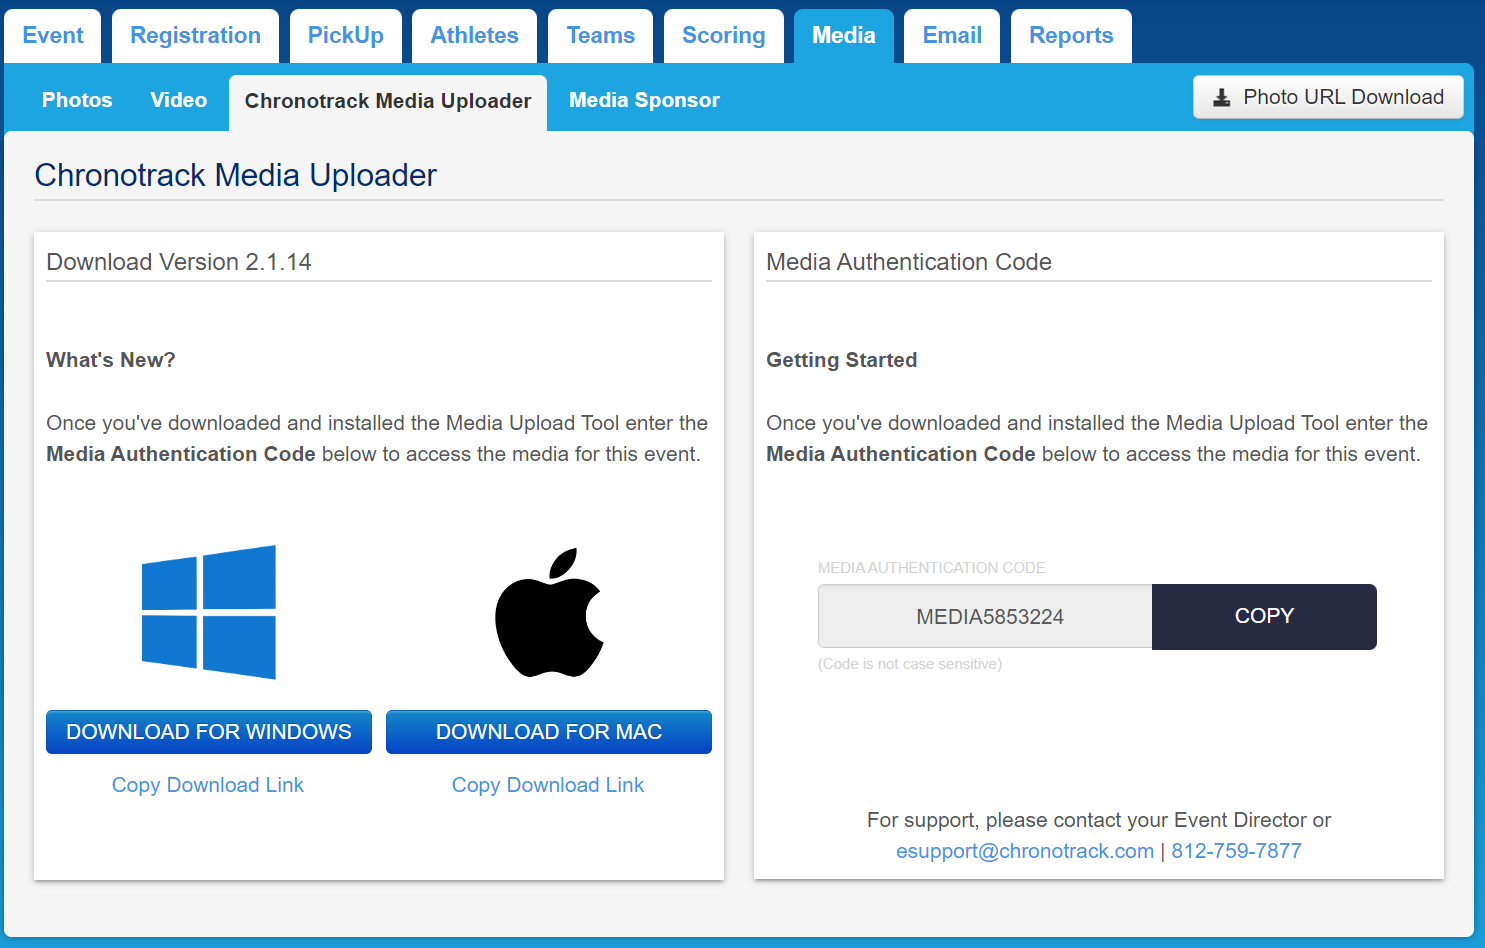Email esupport@chronotrack.com support link

point(1024,851)
